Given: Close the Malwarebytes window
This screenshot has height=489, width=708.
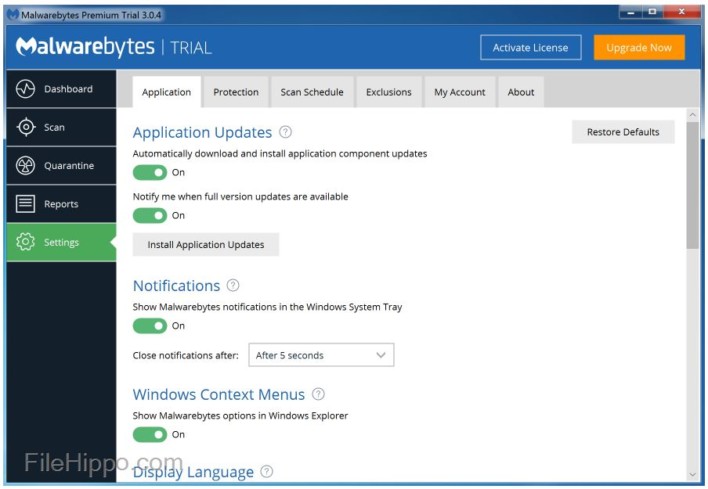Looking at the screenshot, I should coord(681,12).
